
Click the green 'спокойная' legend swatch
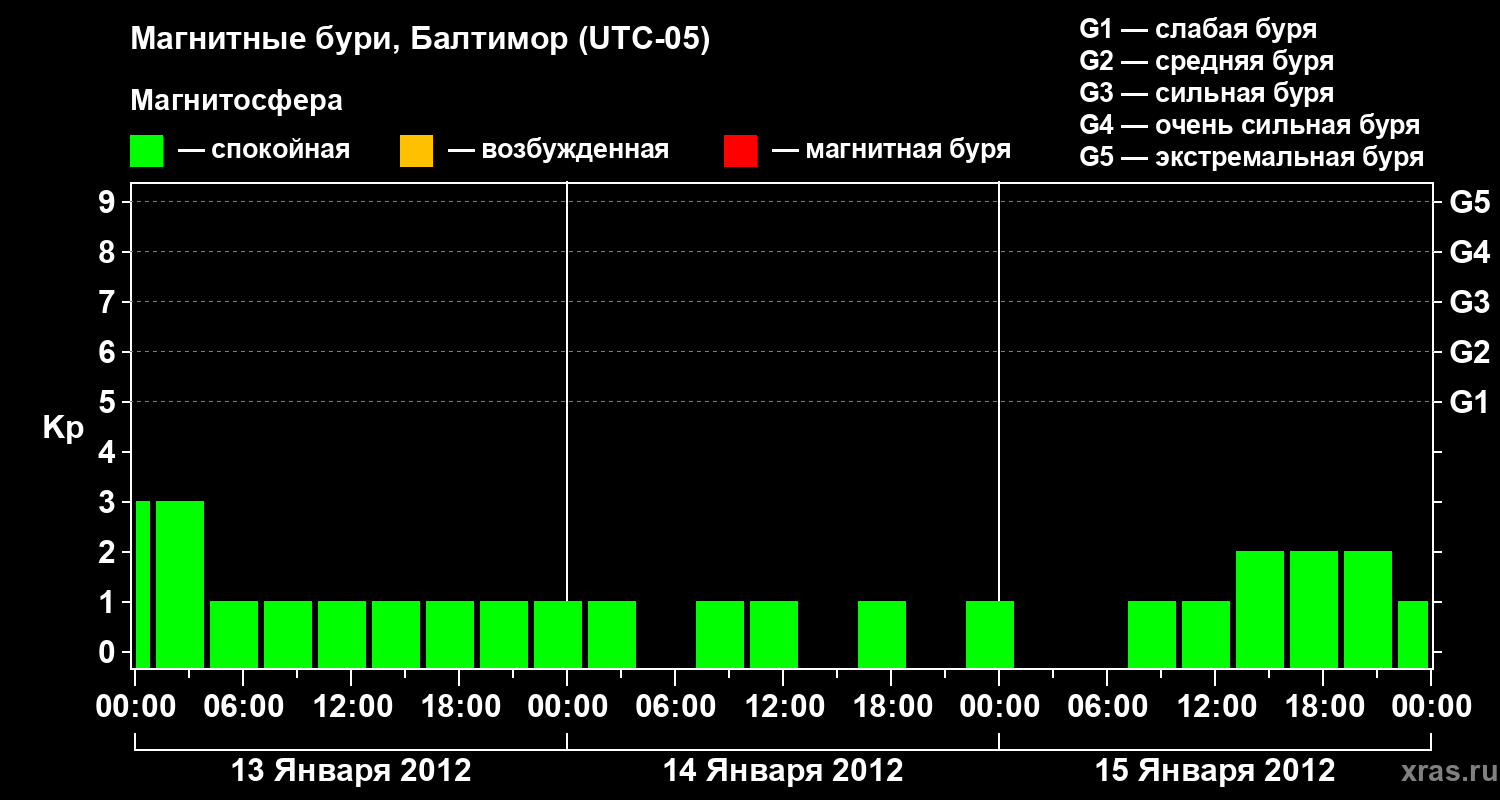click(147, 151)
